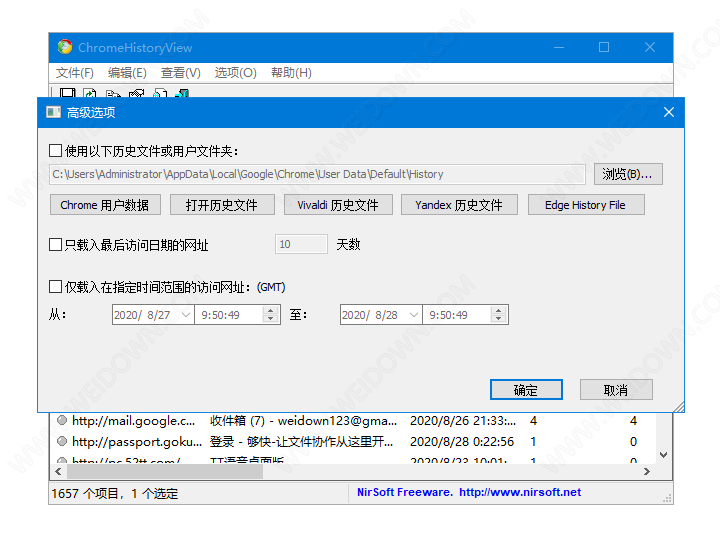Screen dimensions: 720x540
Task: Increase the 从 time with up spinner
Action: [x=270, y=310]
